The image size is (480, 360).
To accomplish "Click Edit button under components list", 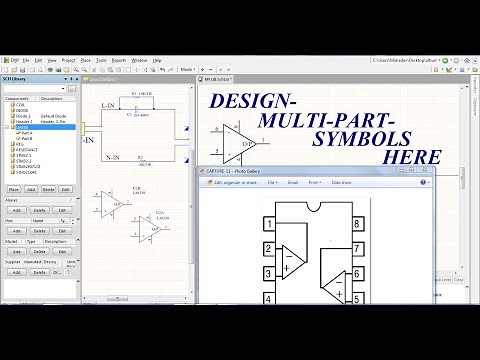I will coord(65,189).
